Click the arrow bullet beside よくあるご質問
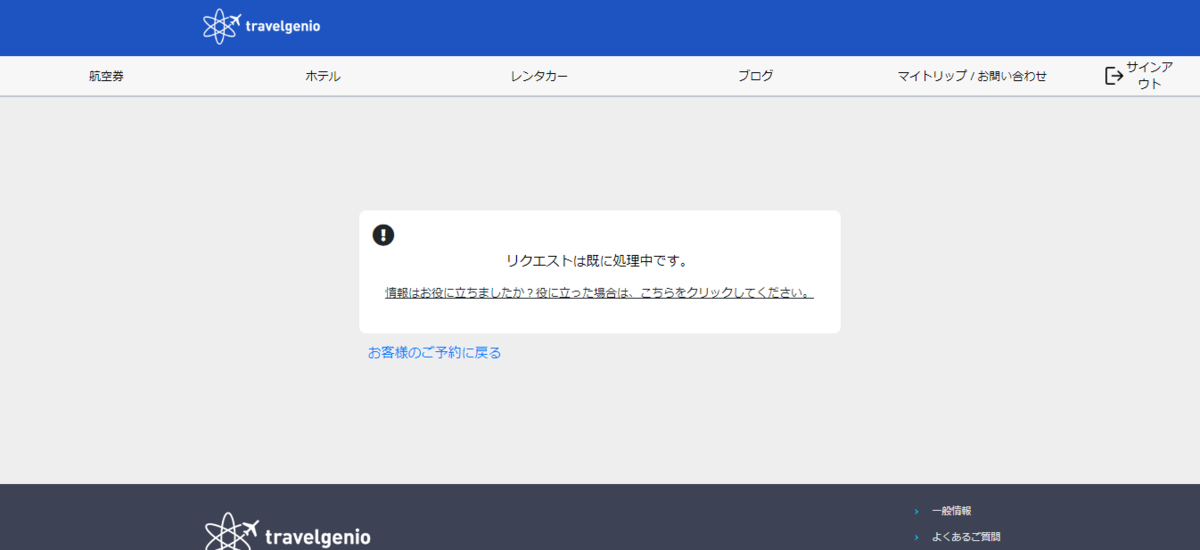Screen dimensions: 1200x550 916,537
